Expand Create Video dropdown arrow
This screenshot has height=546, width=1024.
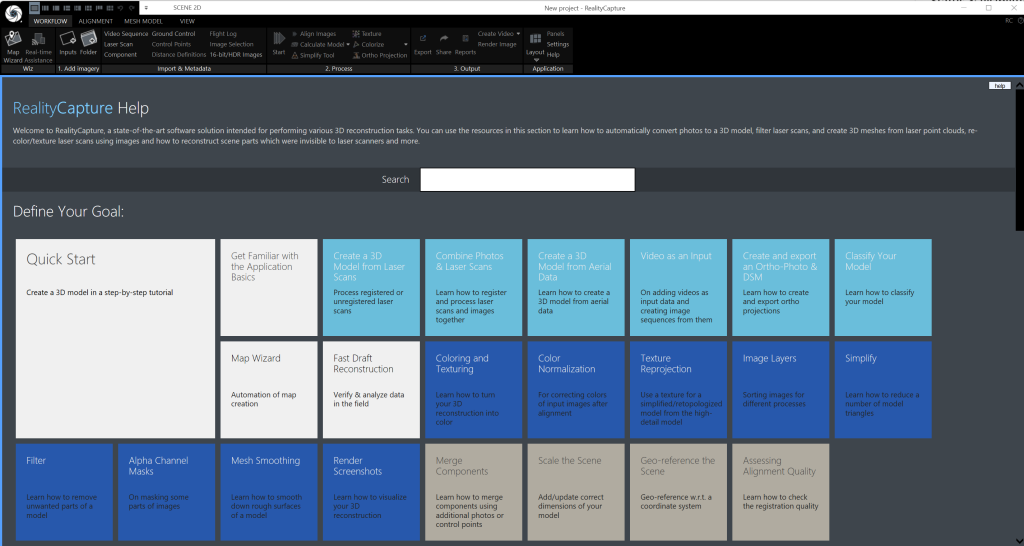click(x=519, y=34)
